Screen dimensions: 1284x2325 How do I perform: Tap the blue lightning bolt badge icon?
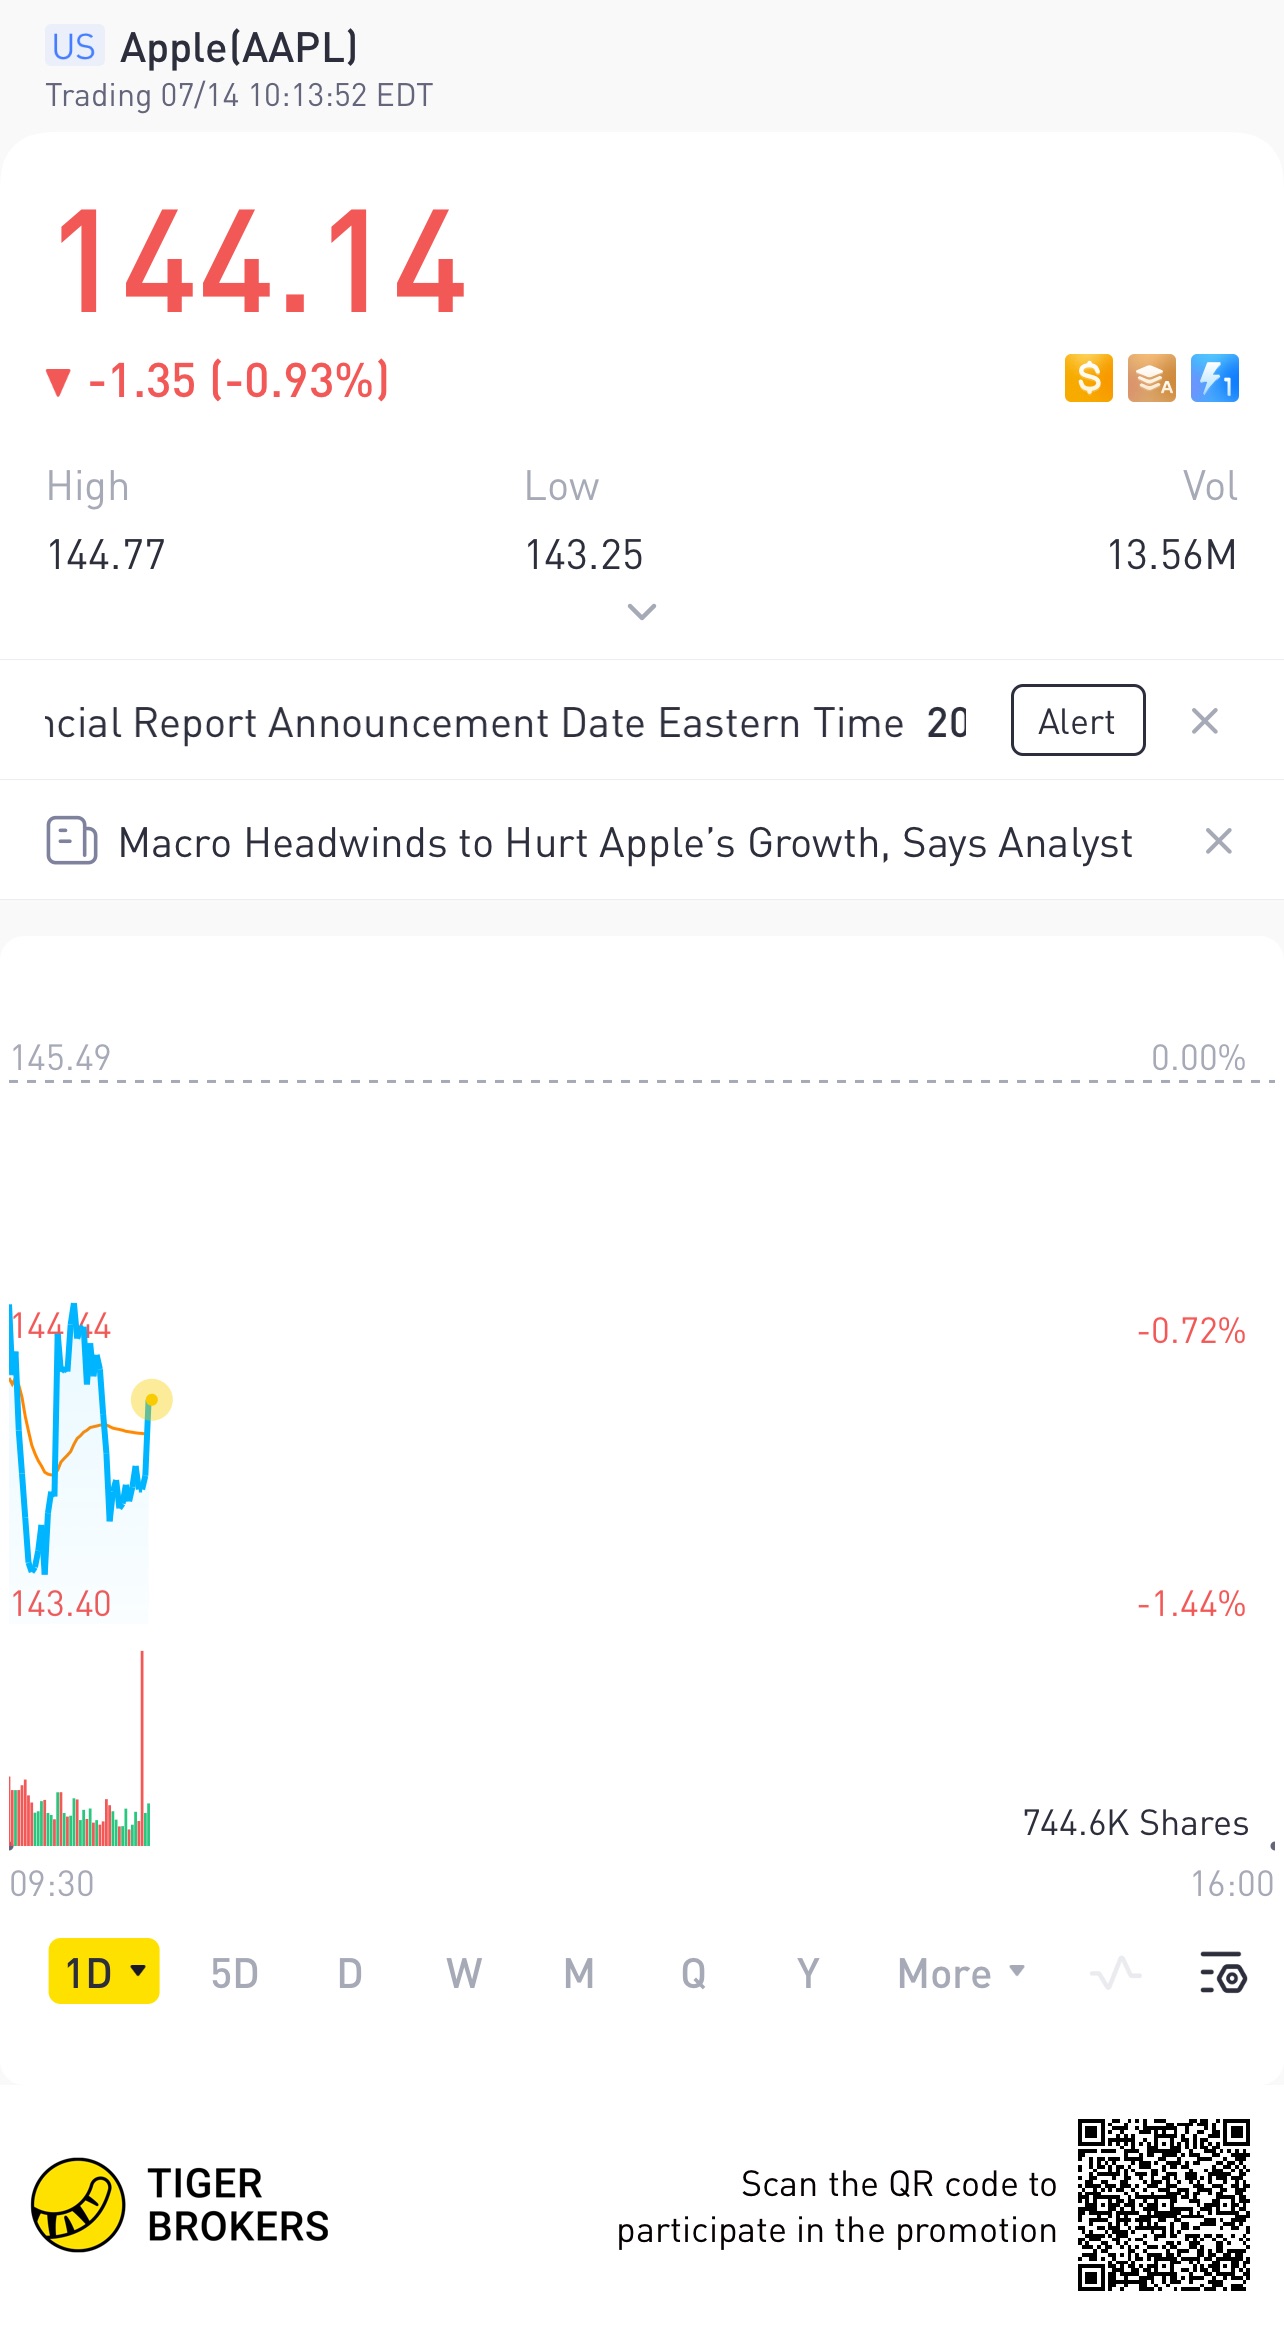click(x=1214, y=379)
